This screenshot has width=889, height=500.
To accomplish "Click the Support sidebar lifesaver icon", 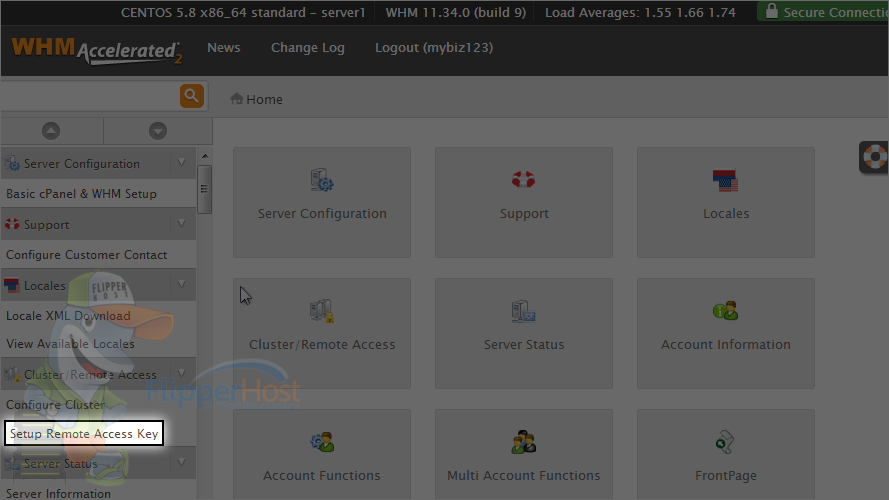I will click(x=12, y=224).
